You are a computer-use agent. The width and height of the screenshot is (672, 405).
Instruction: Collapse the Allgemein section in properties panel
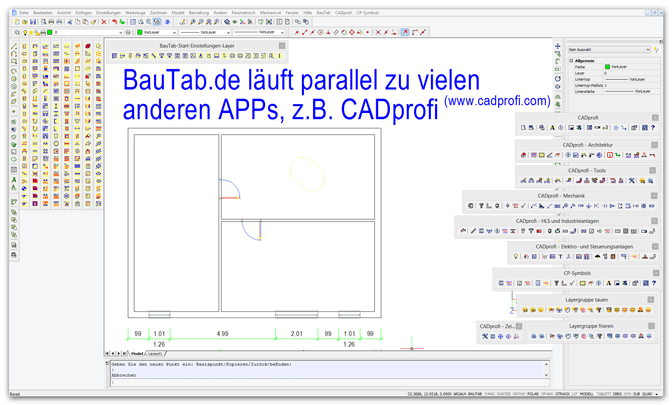click(572, 61)
